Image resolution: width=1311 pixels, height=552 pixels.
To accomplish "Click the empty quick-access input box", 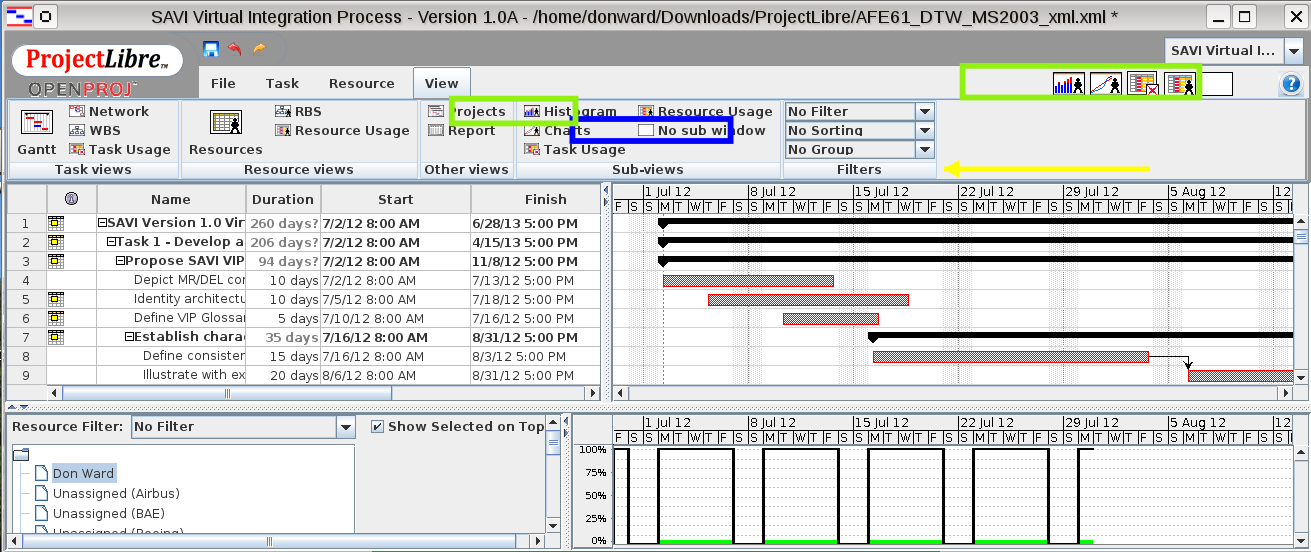I will click(1217, 85).
